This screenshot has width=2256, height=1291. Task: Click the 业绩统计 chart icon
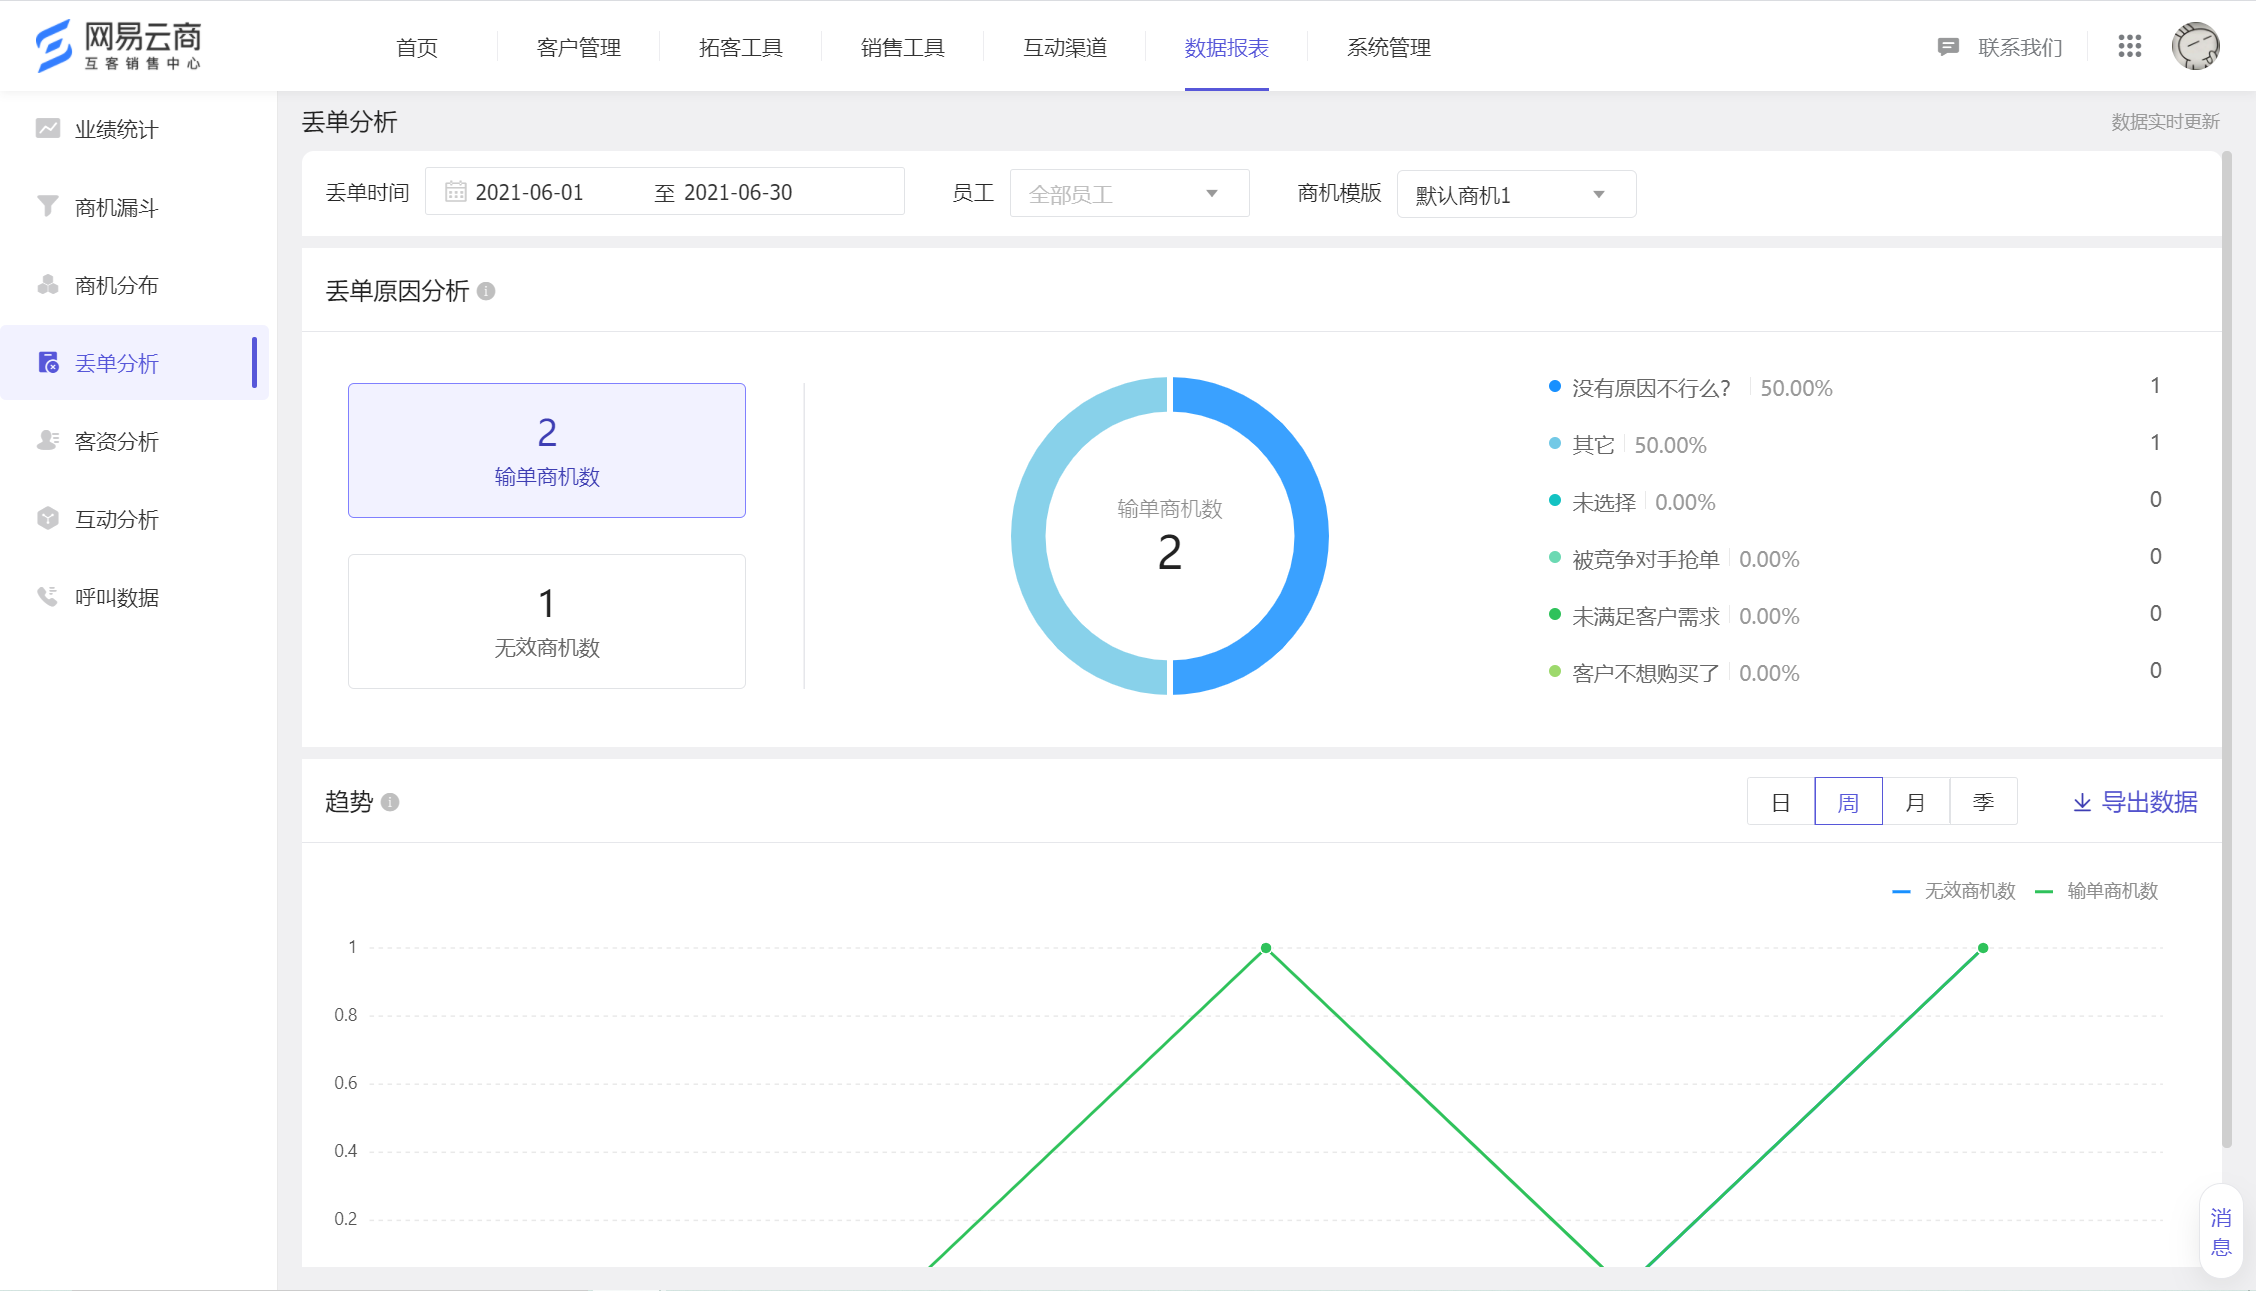[48, 128]
